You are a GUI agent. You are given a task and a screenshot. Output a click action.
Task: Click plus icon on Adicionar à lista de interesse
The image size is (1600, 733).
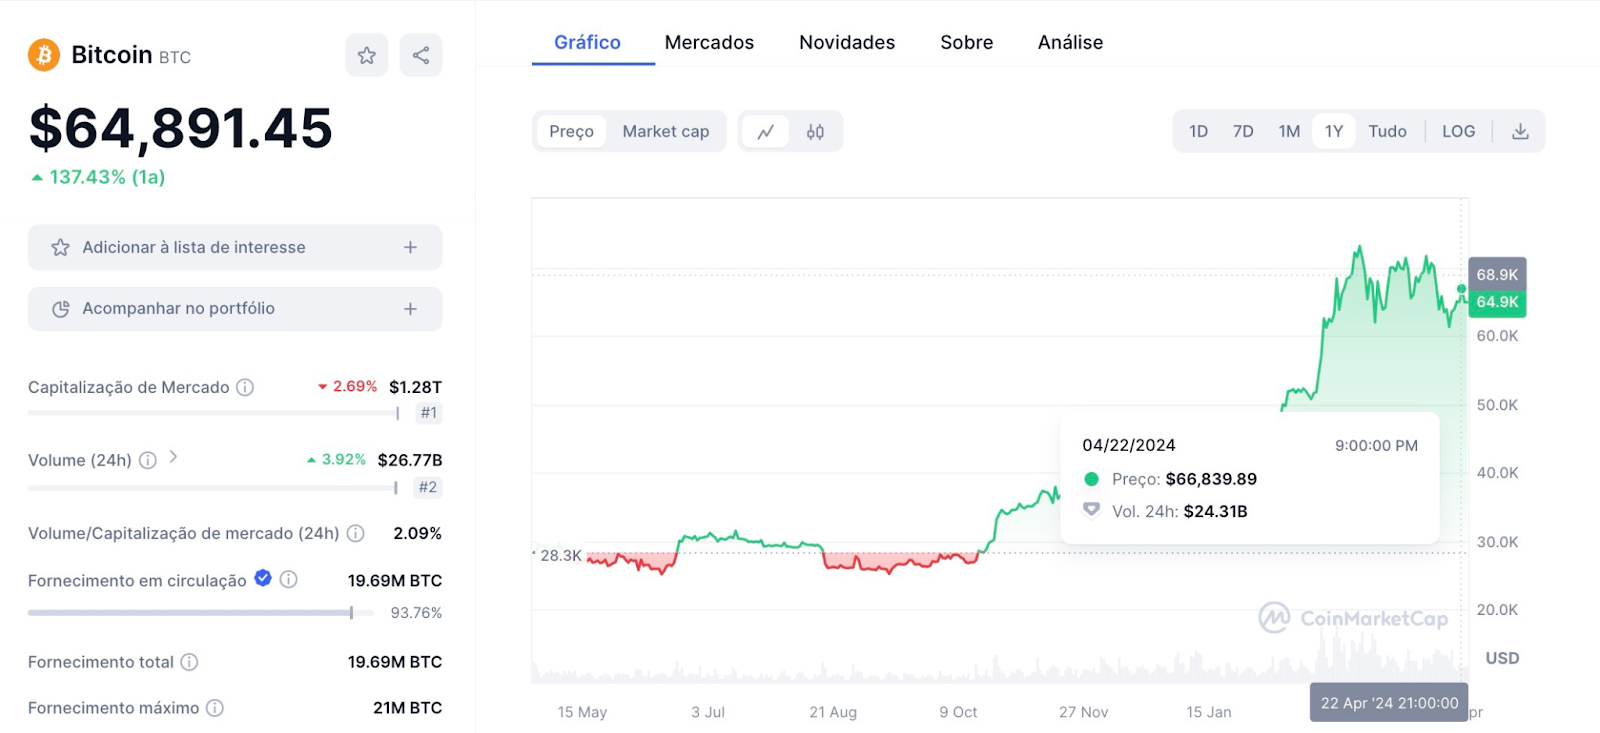(410, 247)
